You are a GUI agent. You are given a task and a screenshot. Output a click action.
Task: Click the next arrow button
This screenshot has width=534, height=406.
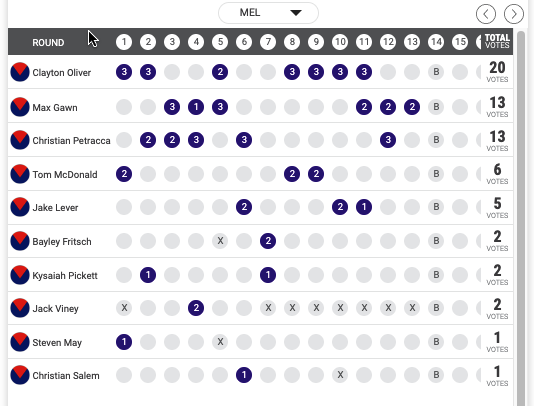[x=514, y=14]
